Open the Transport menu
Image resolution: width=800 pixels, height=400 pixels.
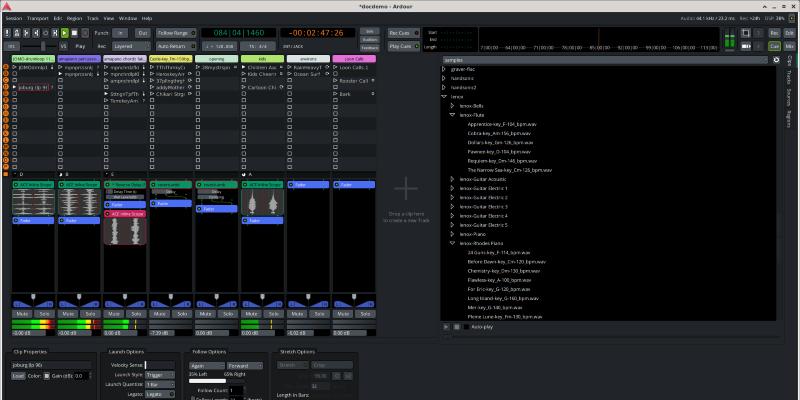[37, 18]
